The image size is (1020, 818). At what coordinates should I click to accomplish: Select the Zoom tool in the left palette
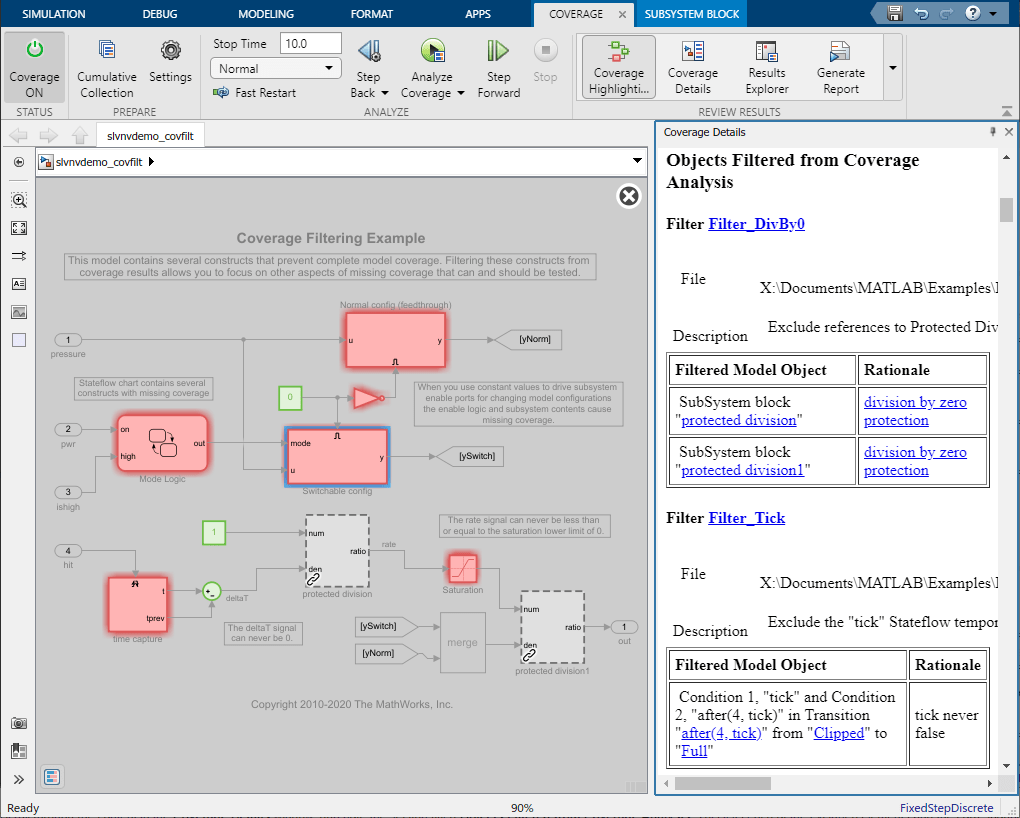tap(20, 200)
